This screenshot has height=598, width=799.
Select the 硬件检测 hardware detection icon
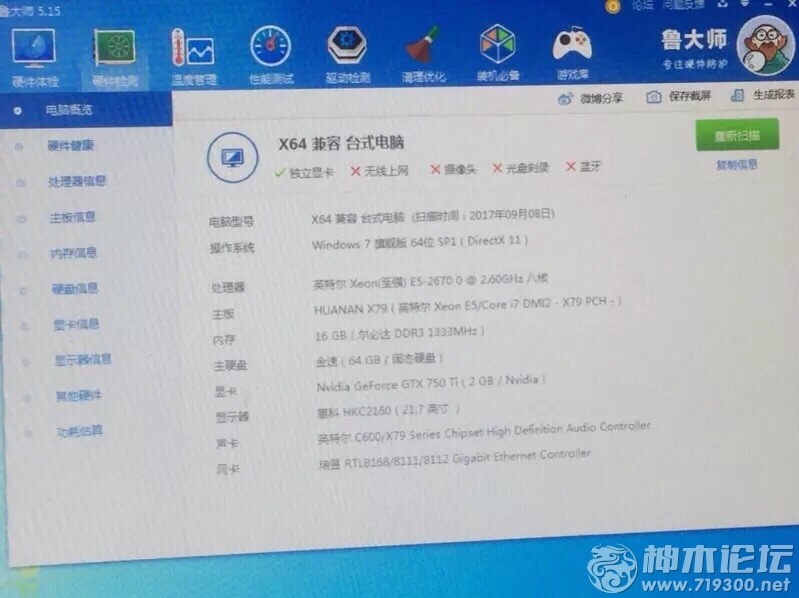[114, 57]
